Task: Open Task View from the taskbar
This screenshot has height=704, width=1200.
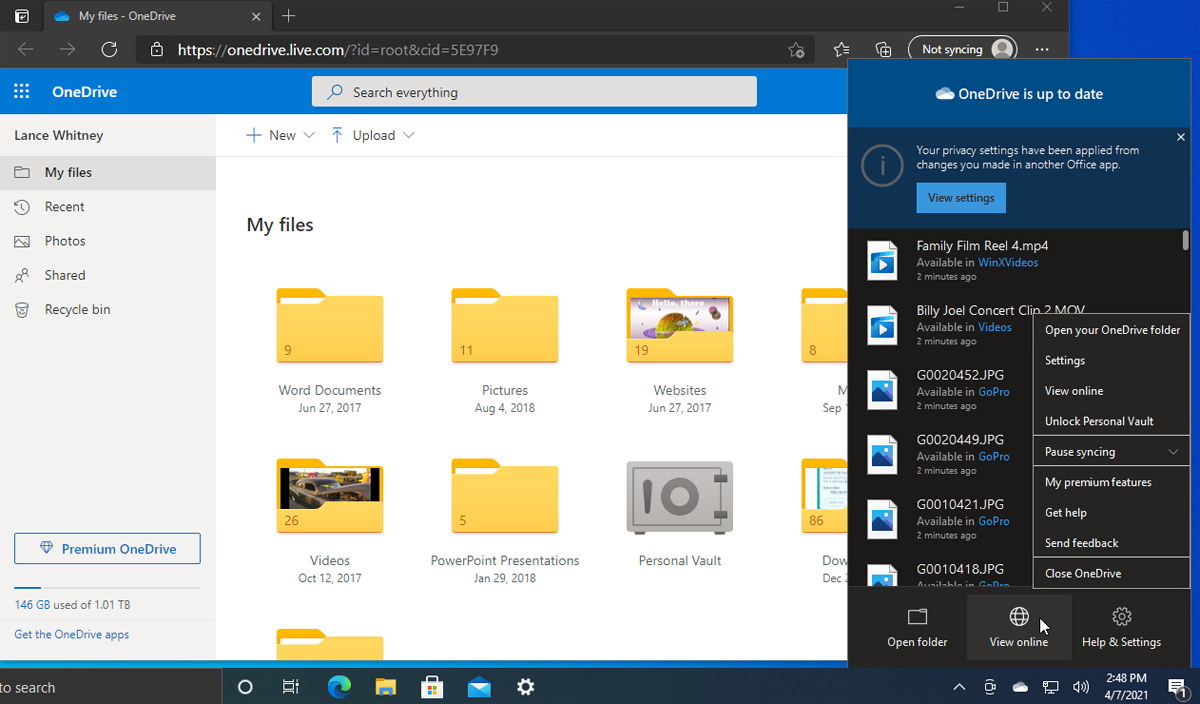Action: pyautogui.click(x=291, y=687)
